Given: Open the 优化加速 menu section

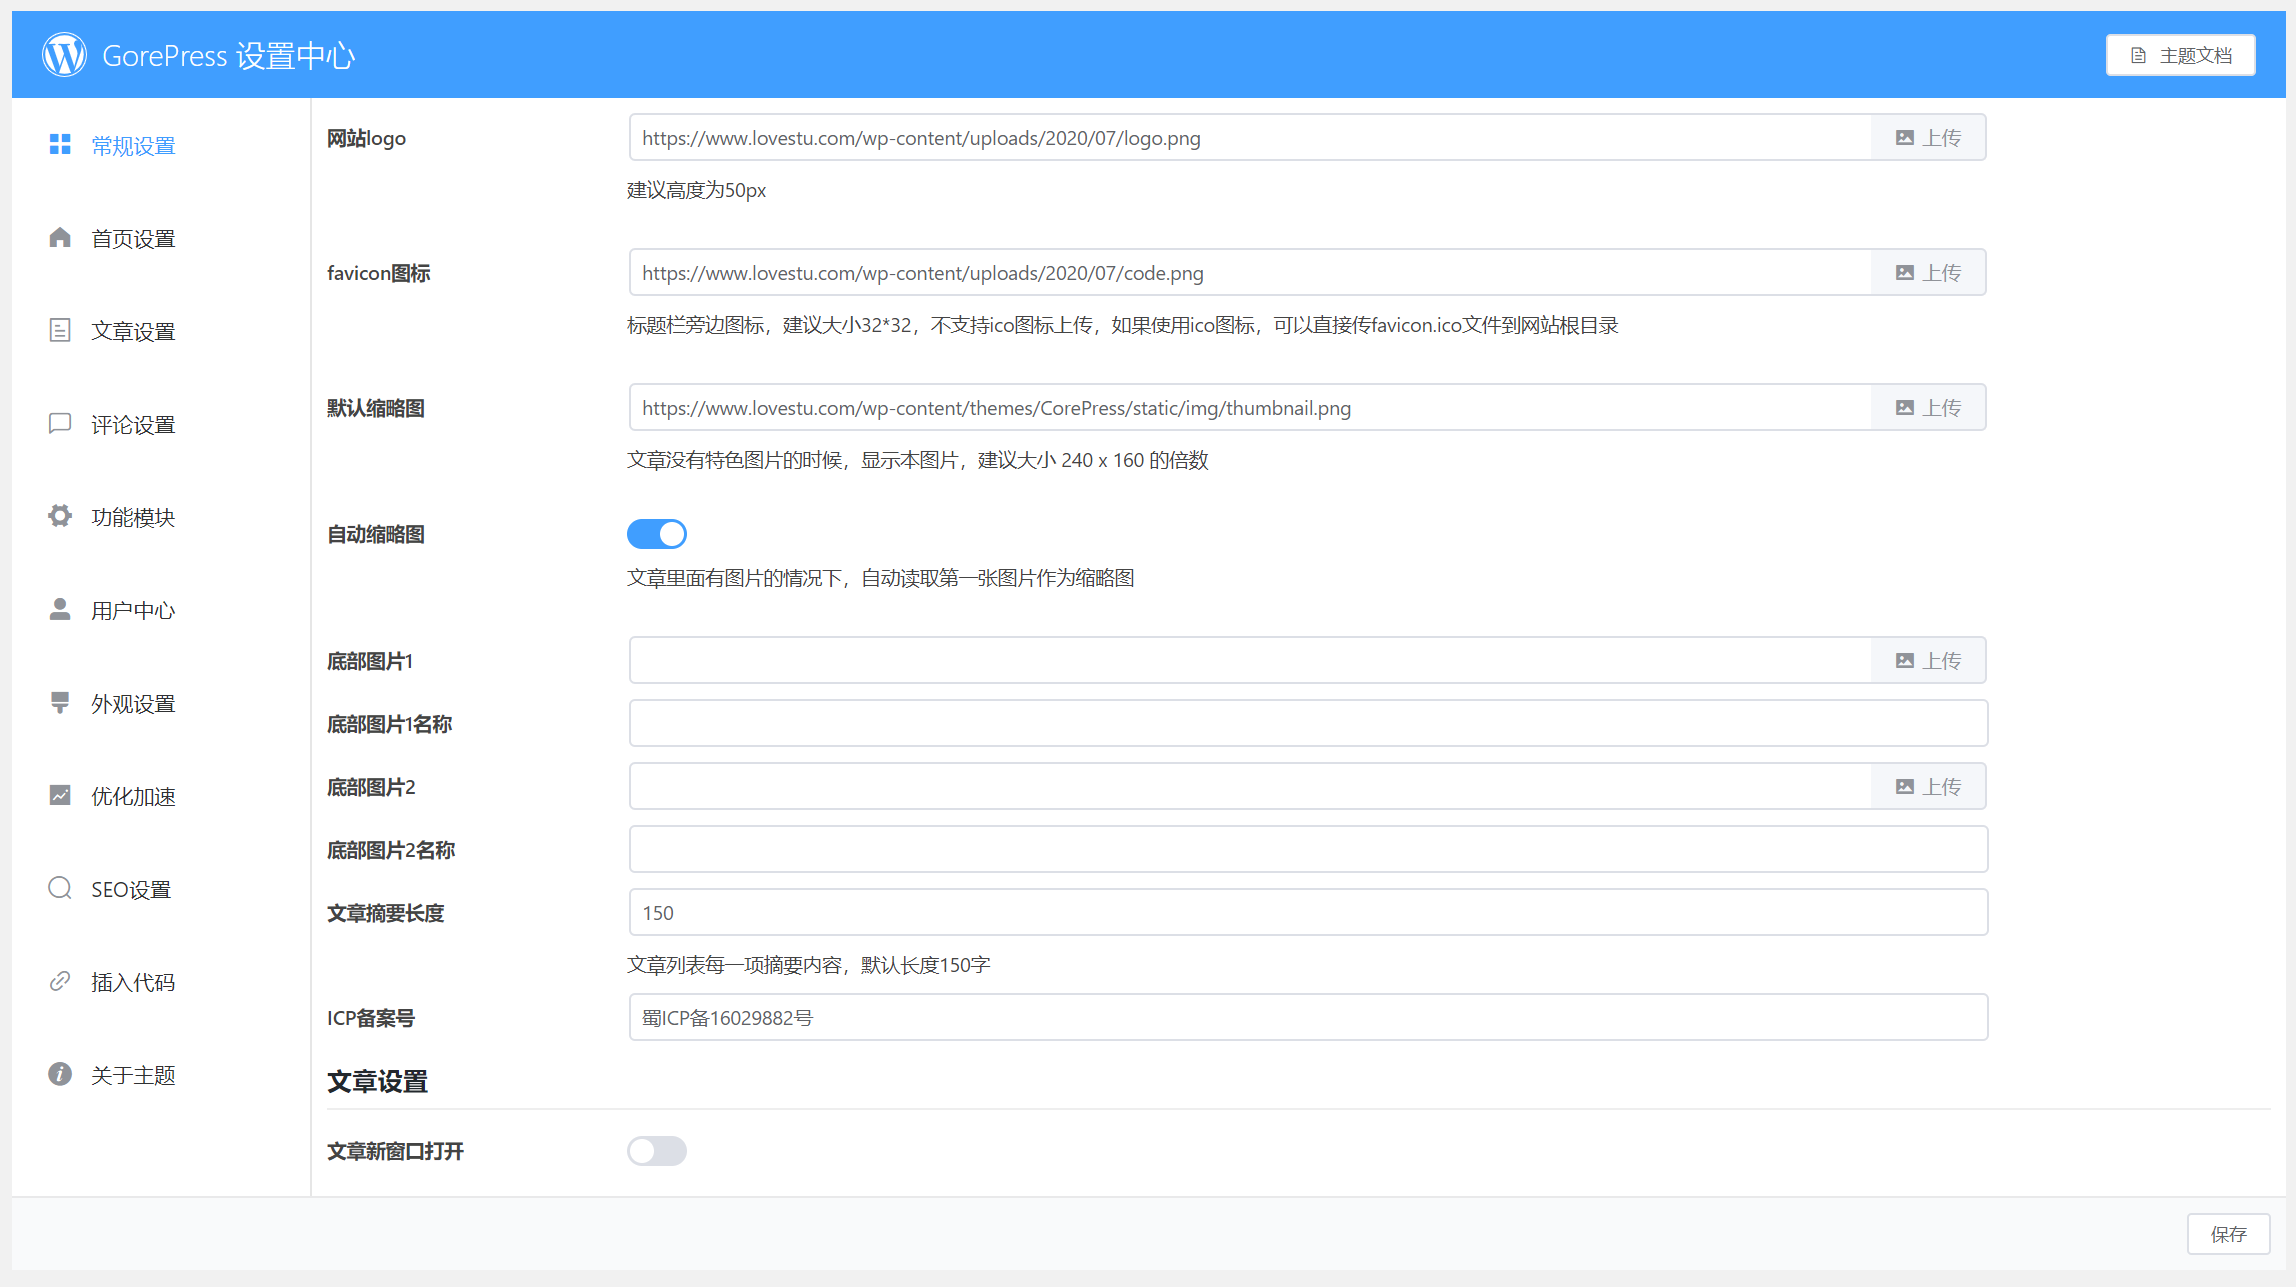Looking at the screenshot, I should (133, 796).
